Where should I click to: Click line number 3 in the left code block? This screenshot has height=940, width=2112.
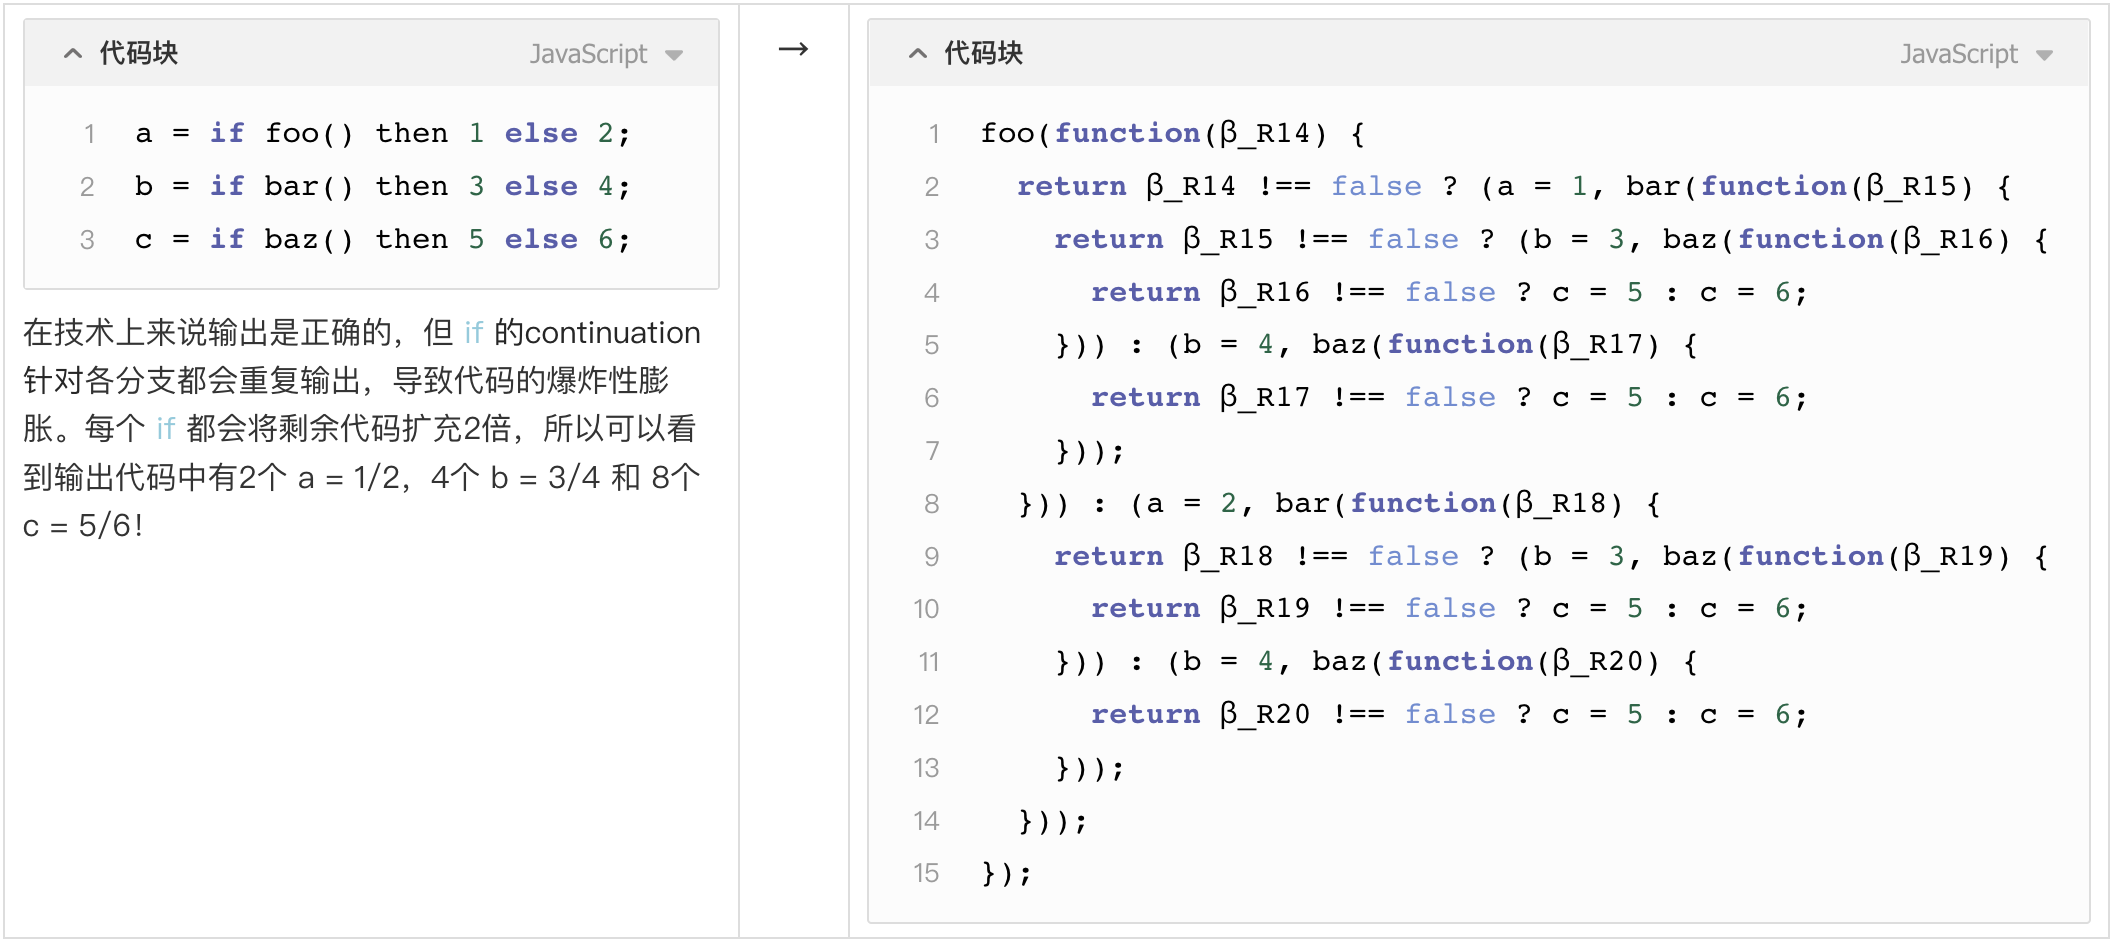pos(88,240)
